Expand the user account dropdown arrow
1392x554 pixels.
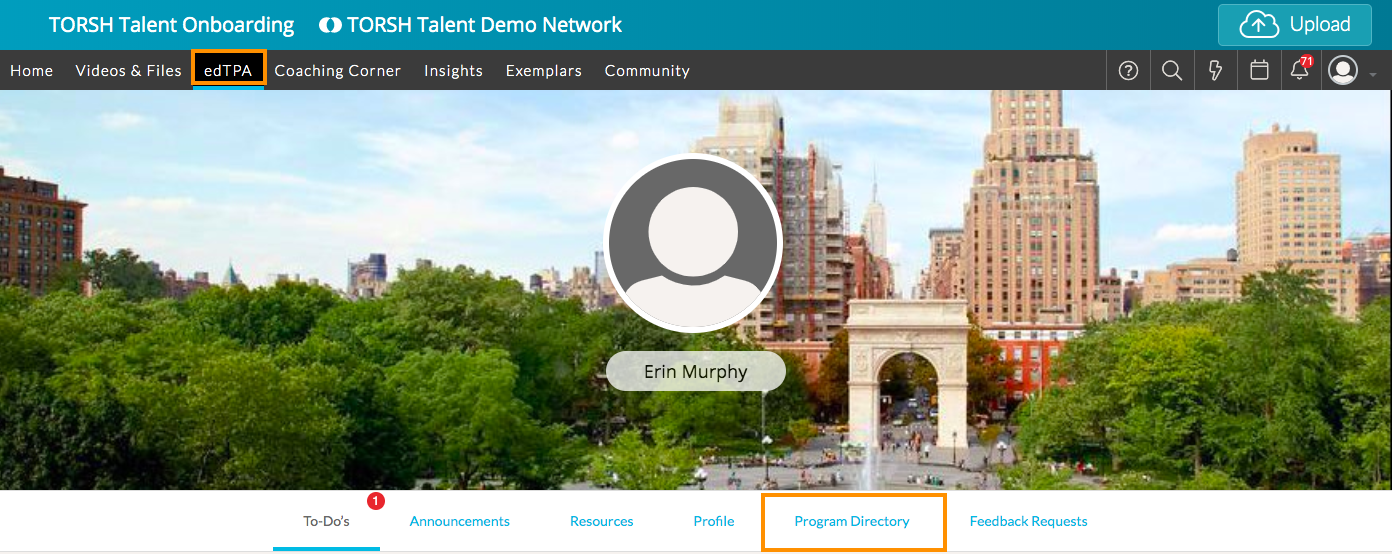point(1373,74)
